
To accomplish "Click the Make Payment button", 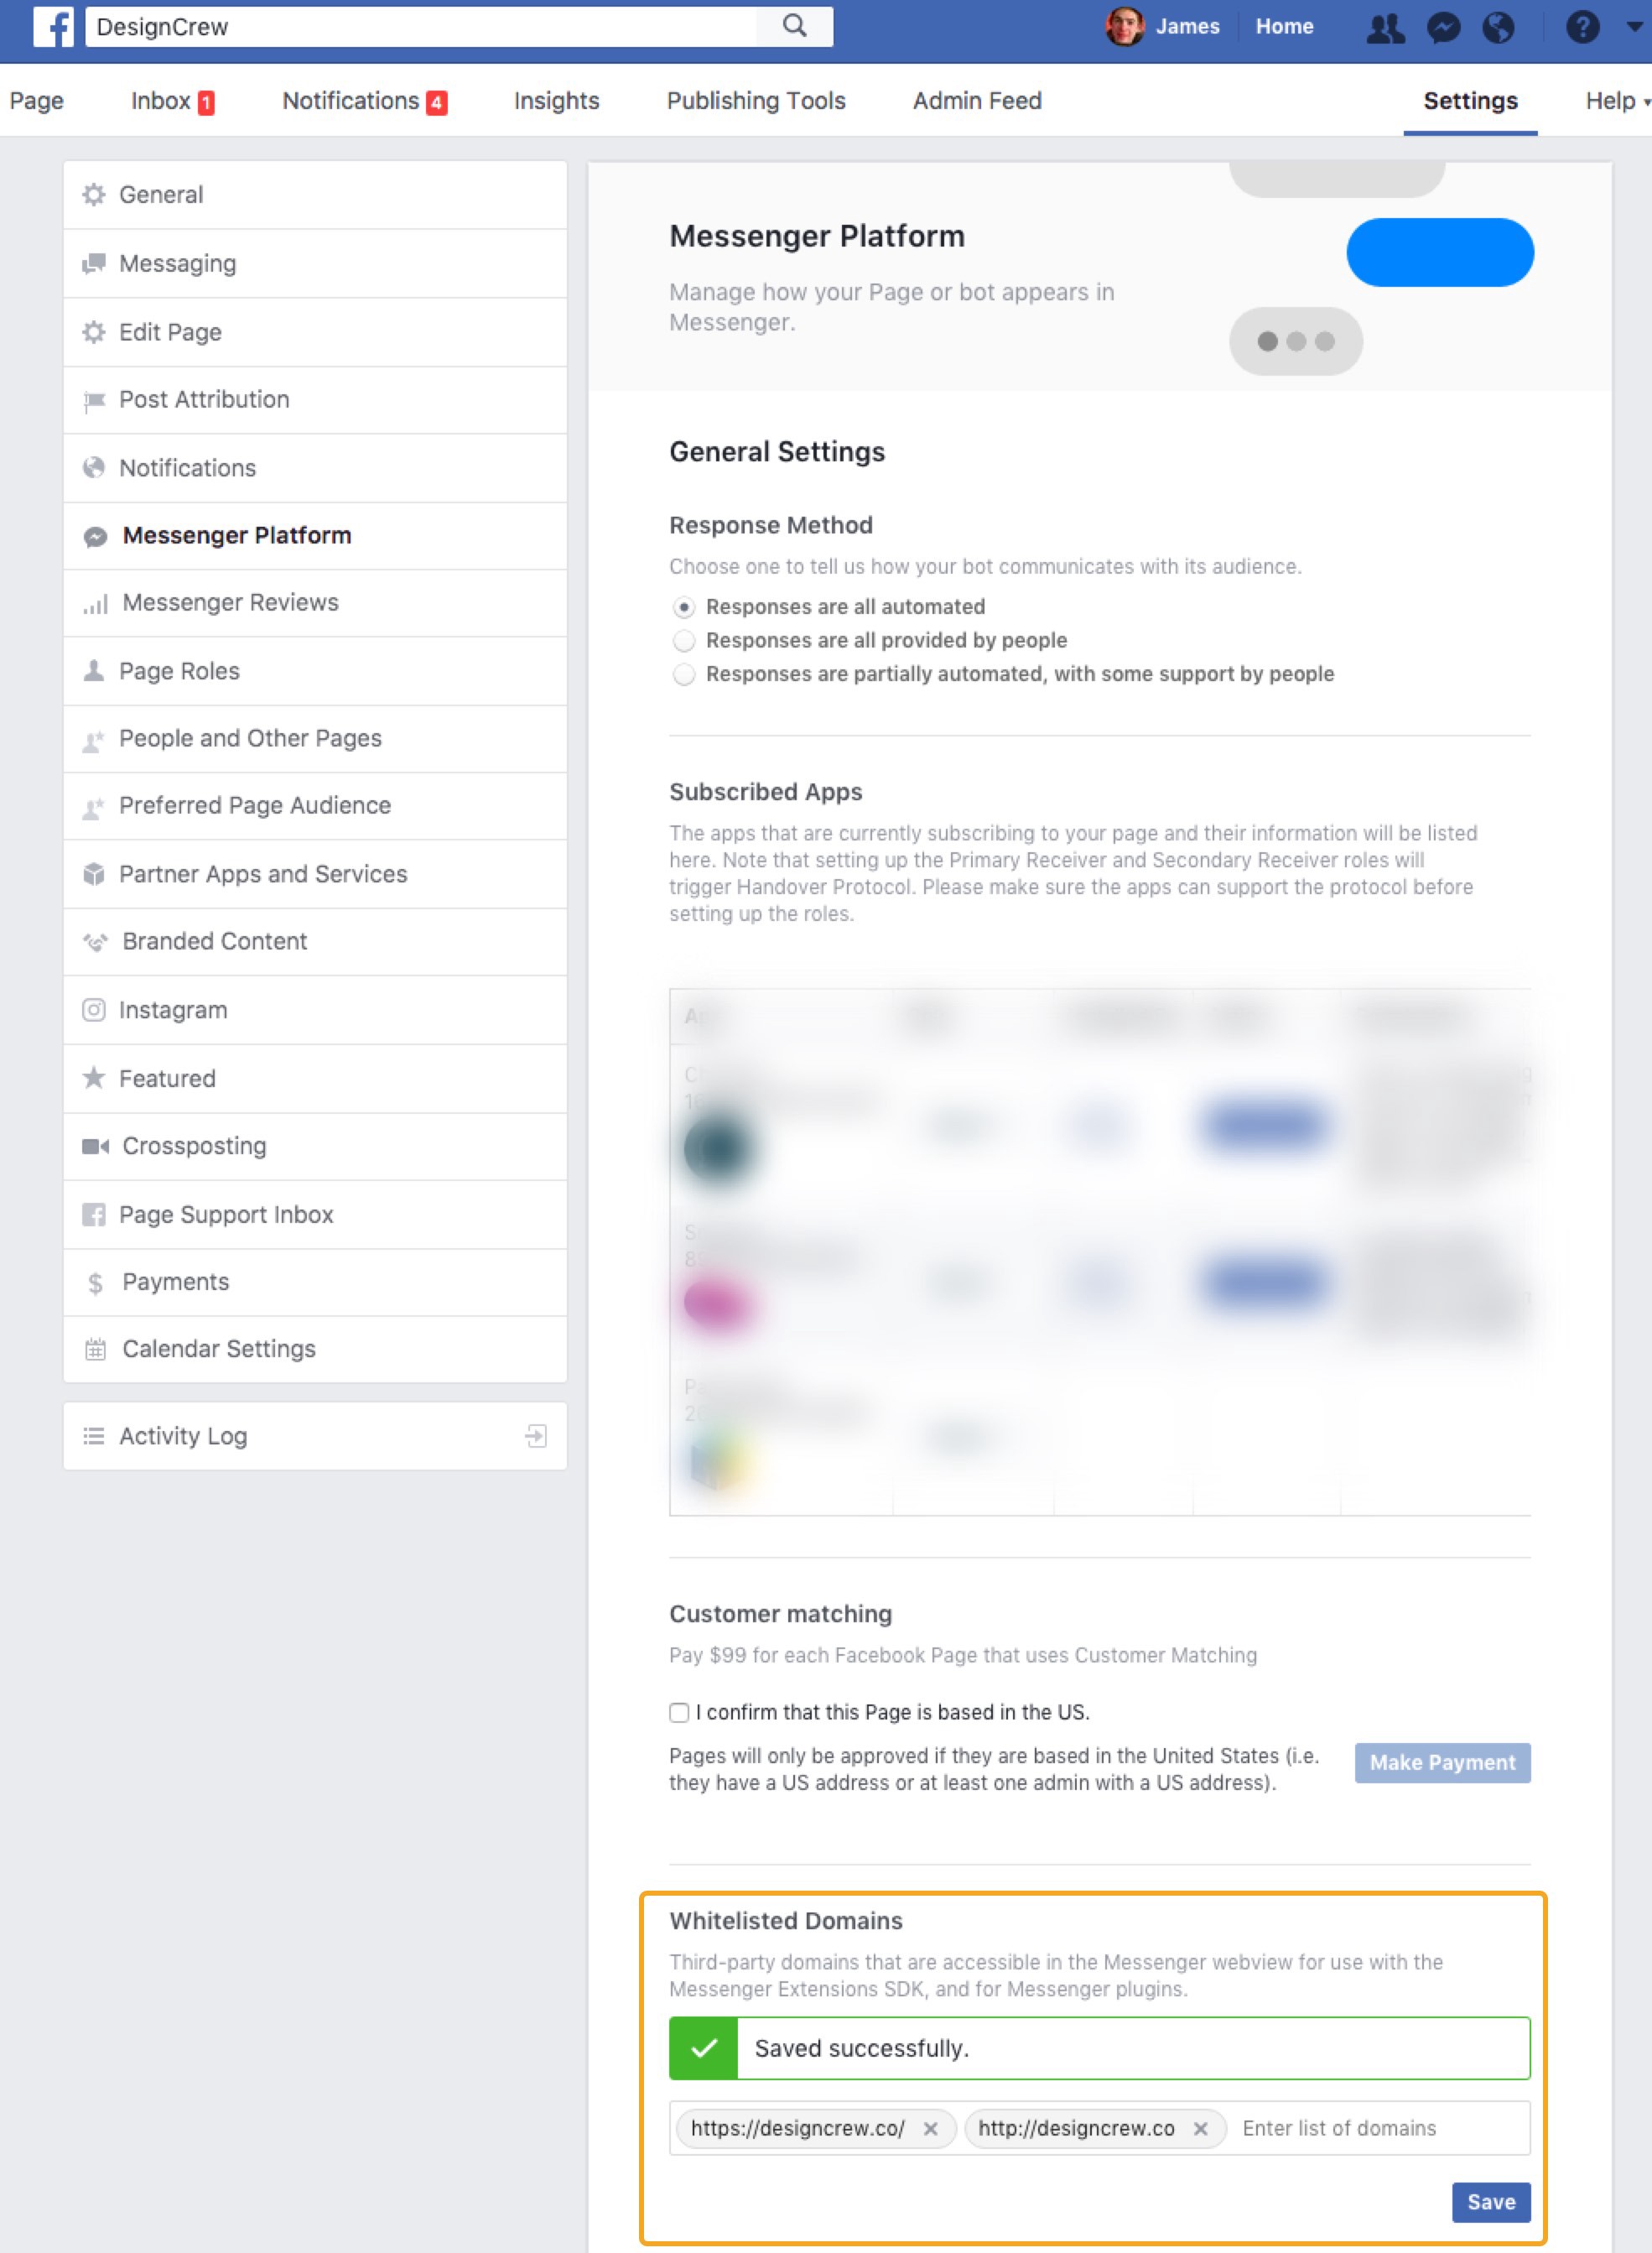I will click(1442, 1763).
